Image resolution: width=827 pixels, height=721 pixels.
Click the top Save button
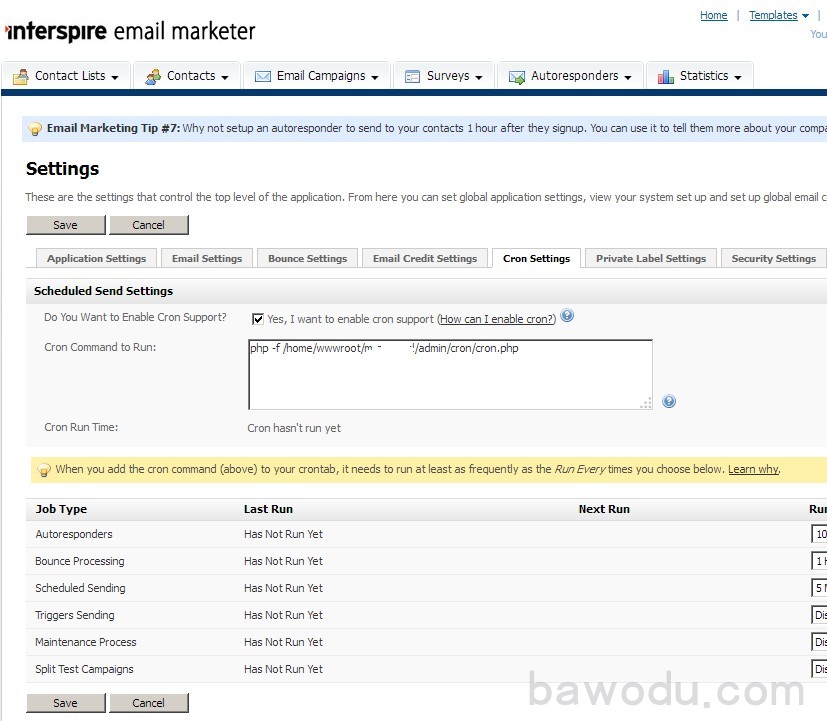click(65, 225)
